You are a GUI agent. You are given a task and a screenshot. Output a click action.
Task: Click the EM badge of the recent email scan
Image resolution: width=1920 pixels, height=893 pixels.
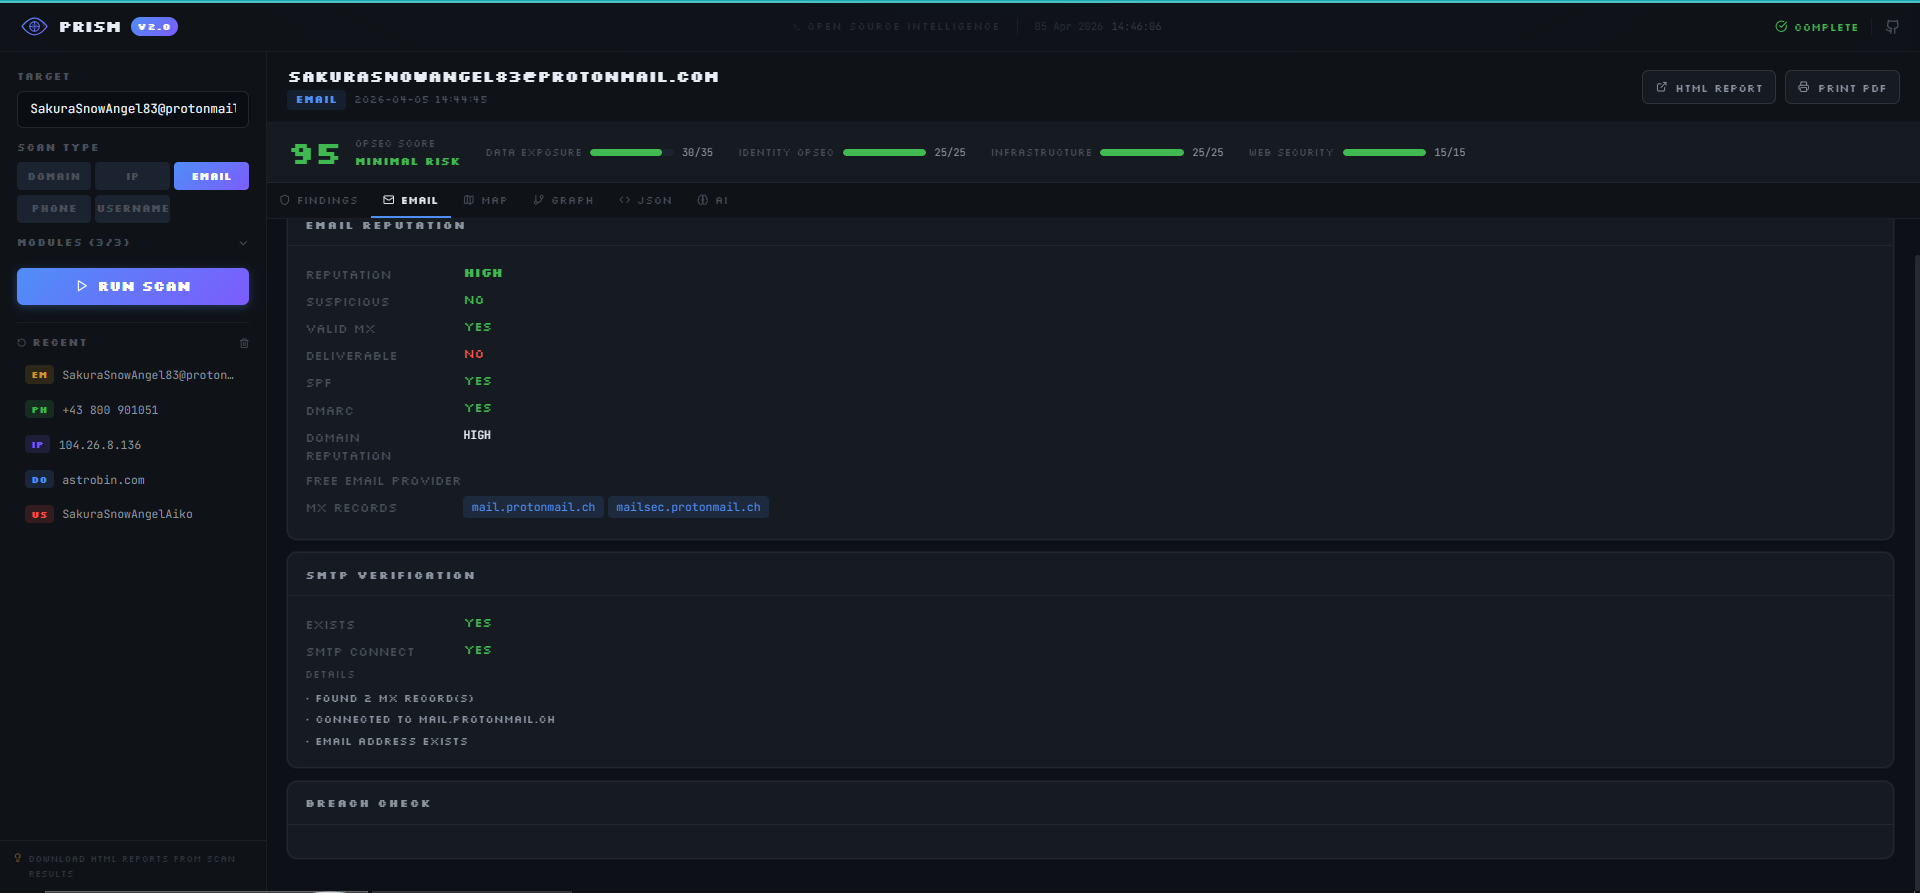[x=39, y=375]
